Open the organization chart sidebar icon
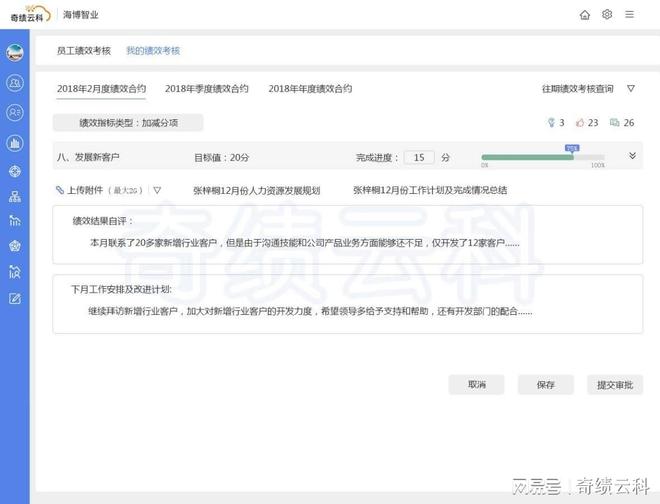The width and height of the screenshot is (660, 504). click(x=15, y=197)
